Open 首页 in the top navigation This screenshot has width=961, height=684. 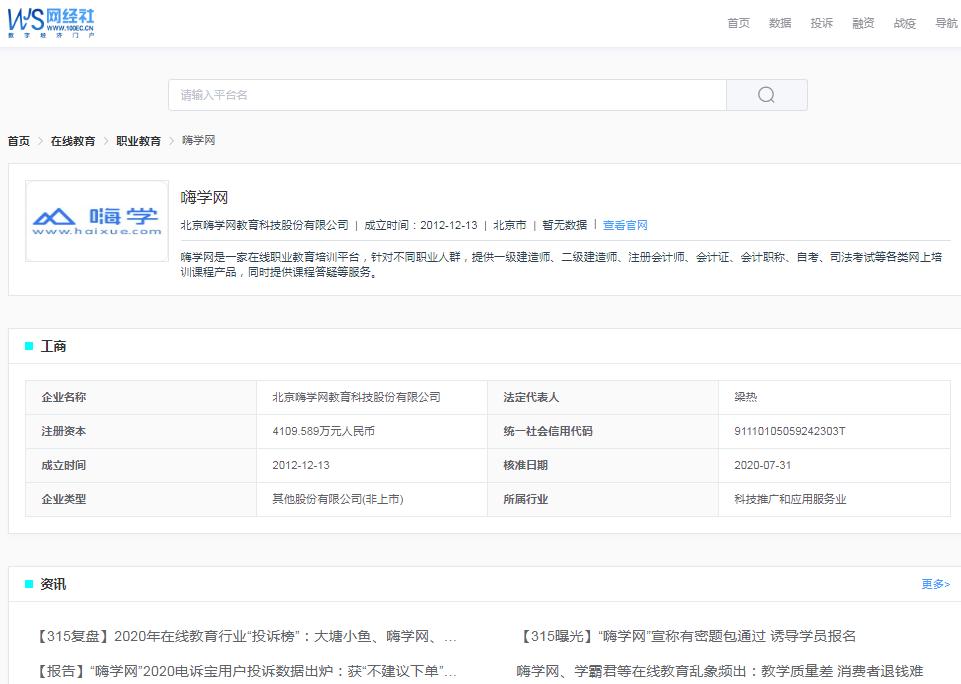pos(737,23)
